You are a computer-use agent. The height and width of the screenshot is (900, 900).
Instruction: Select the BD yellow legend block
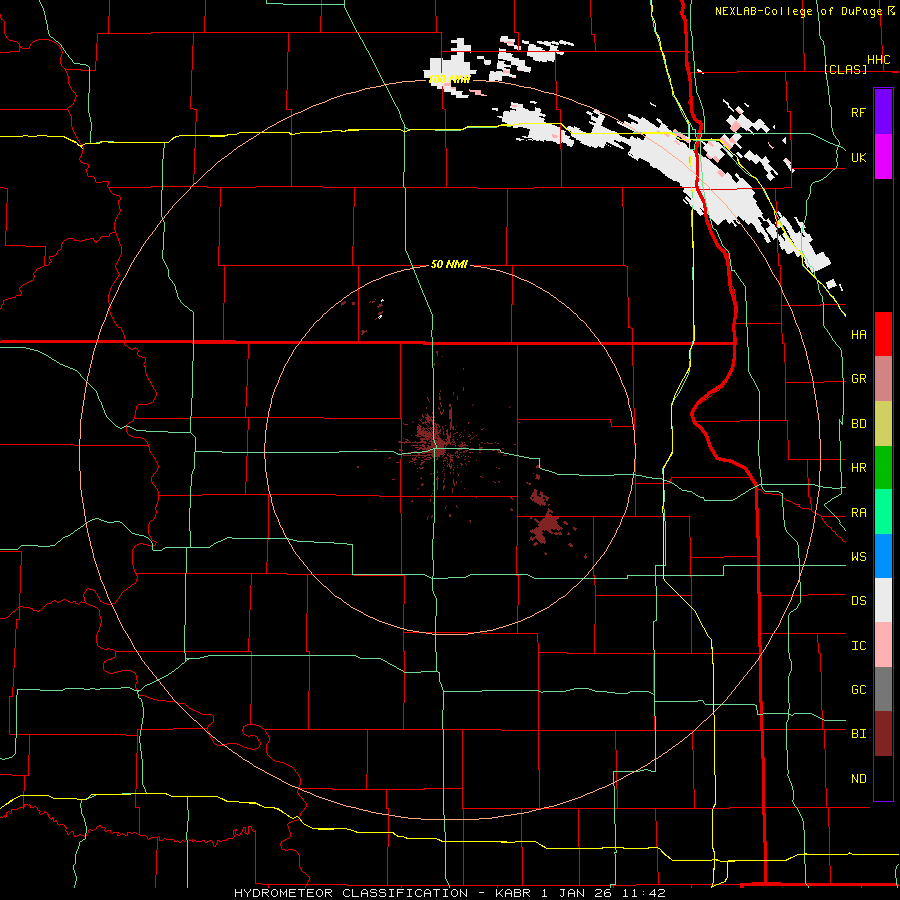[x=883, y=424]
